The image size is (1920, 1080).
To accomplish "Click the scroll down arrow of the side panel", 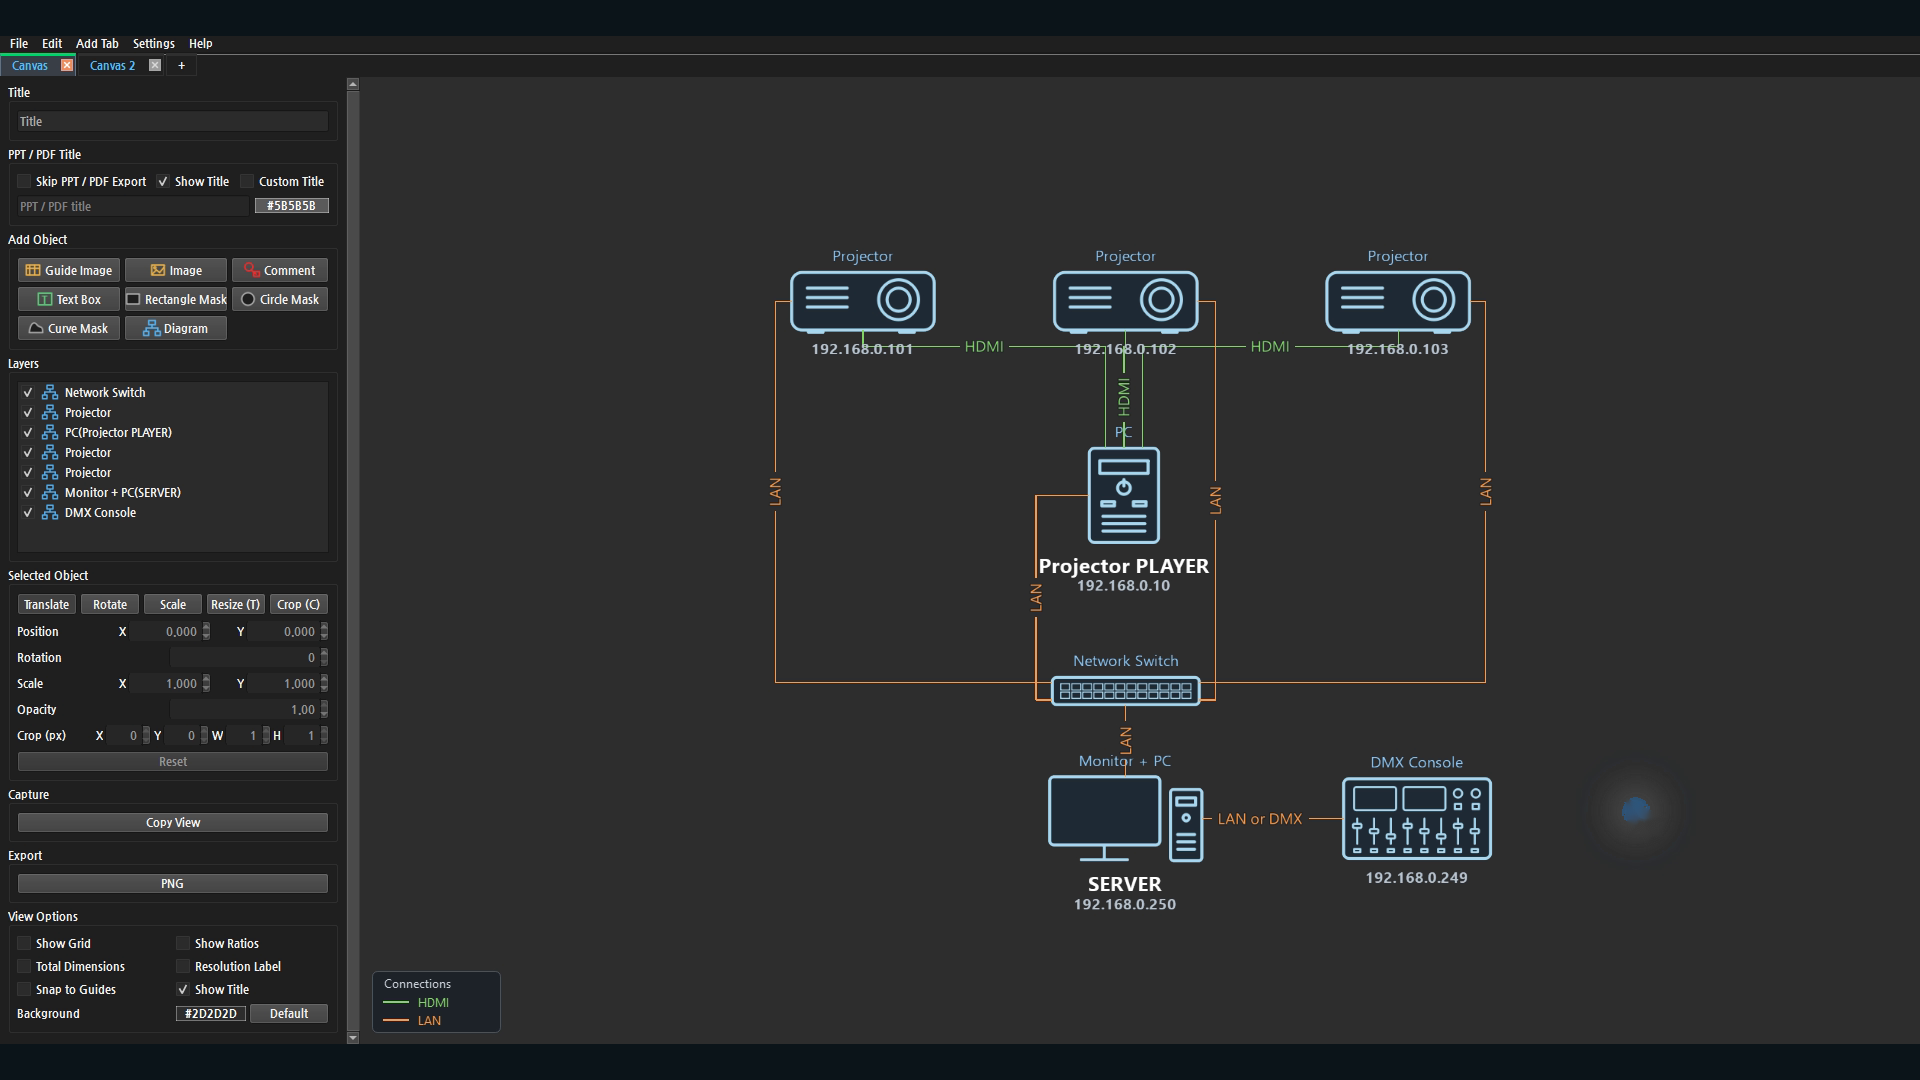I will (353, 1038).
